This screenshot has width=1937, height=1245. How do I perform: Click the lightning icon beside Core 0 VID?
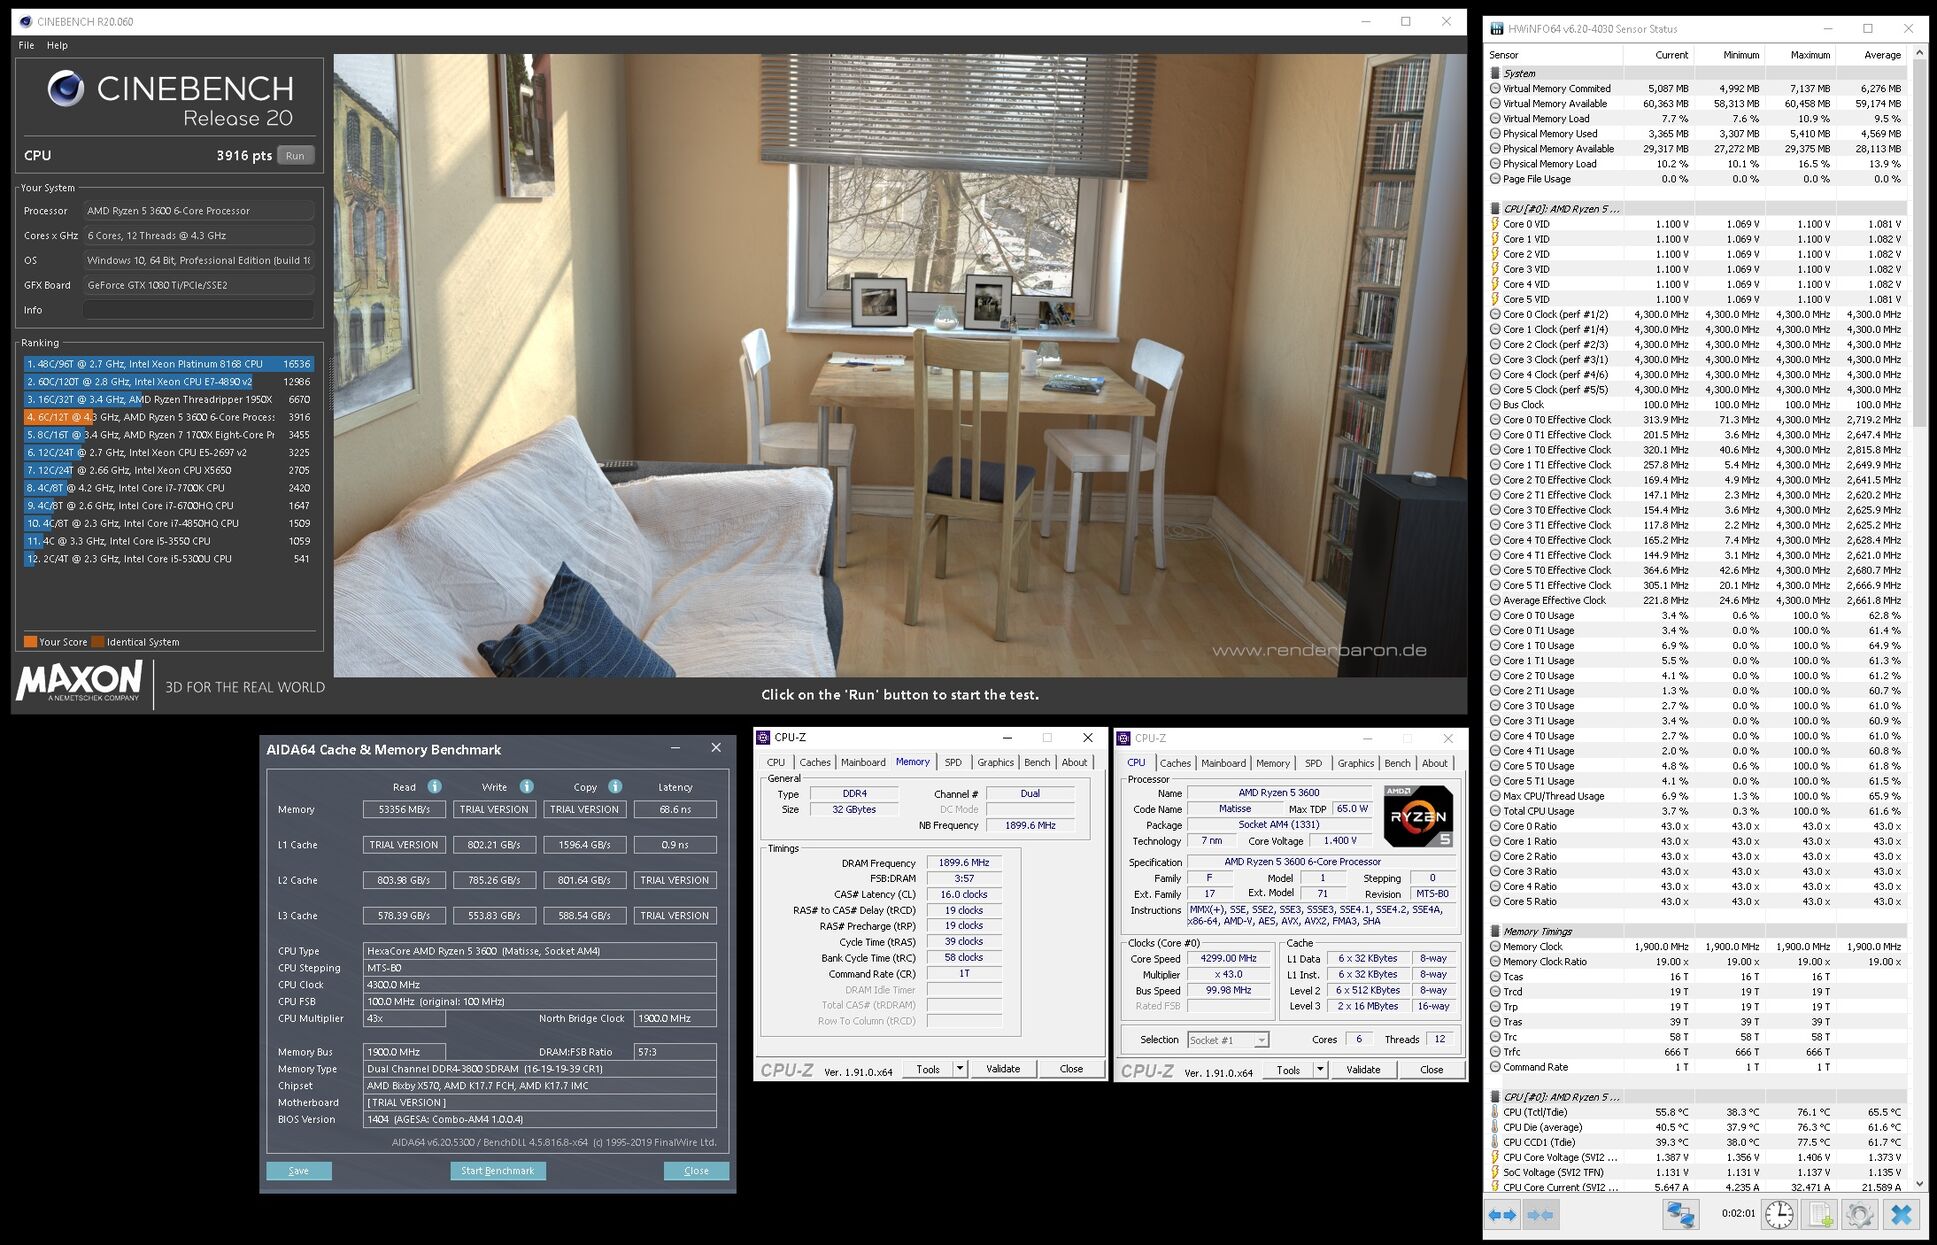click(1495, 224)
